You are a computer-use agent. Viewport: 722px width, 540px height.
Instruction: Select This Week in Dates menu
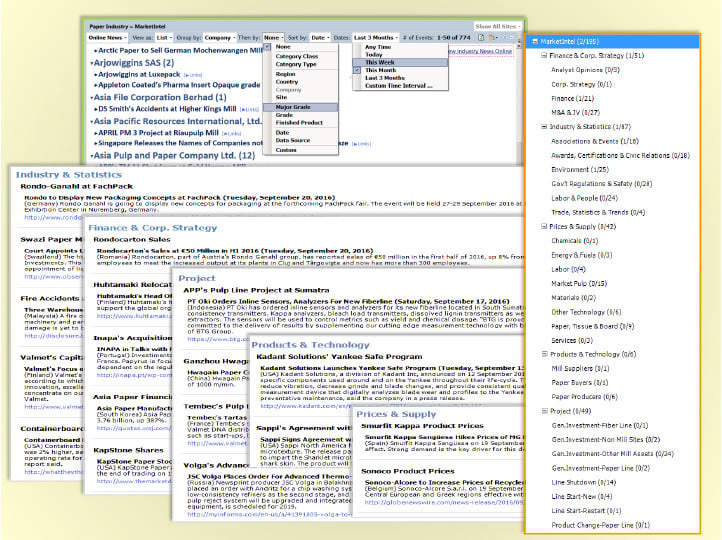[x=400, y=63]
